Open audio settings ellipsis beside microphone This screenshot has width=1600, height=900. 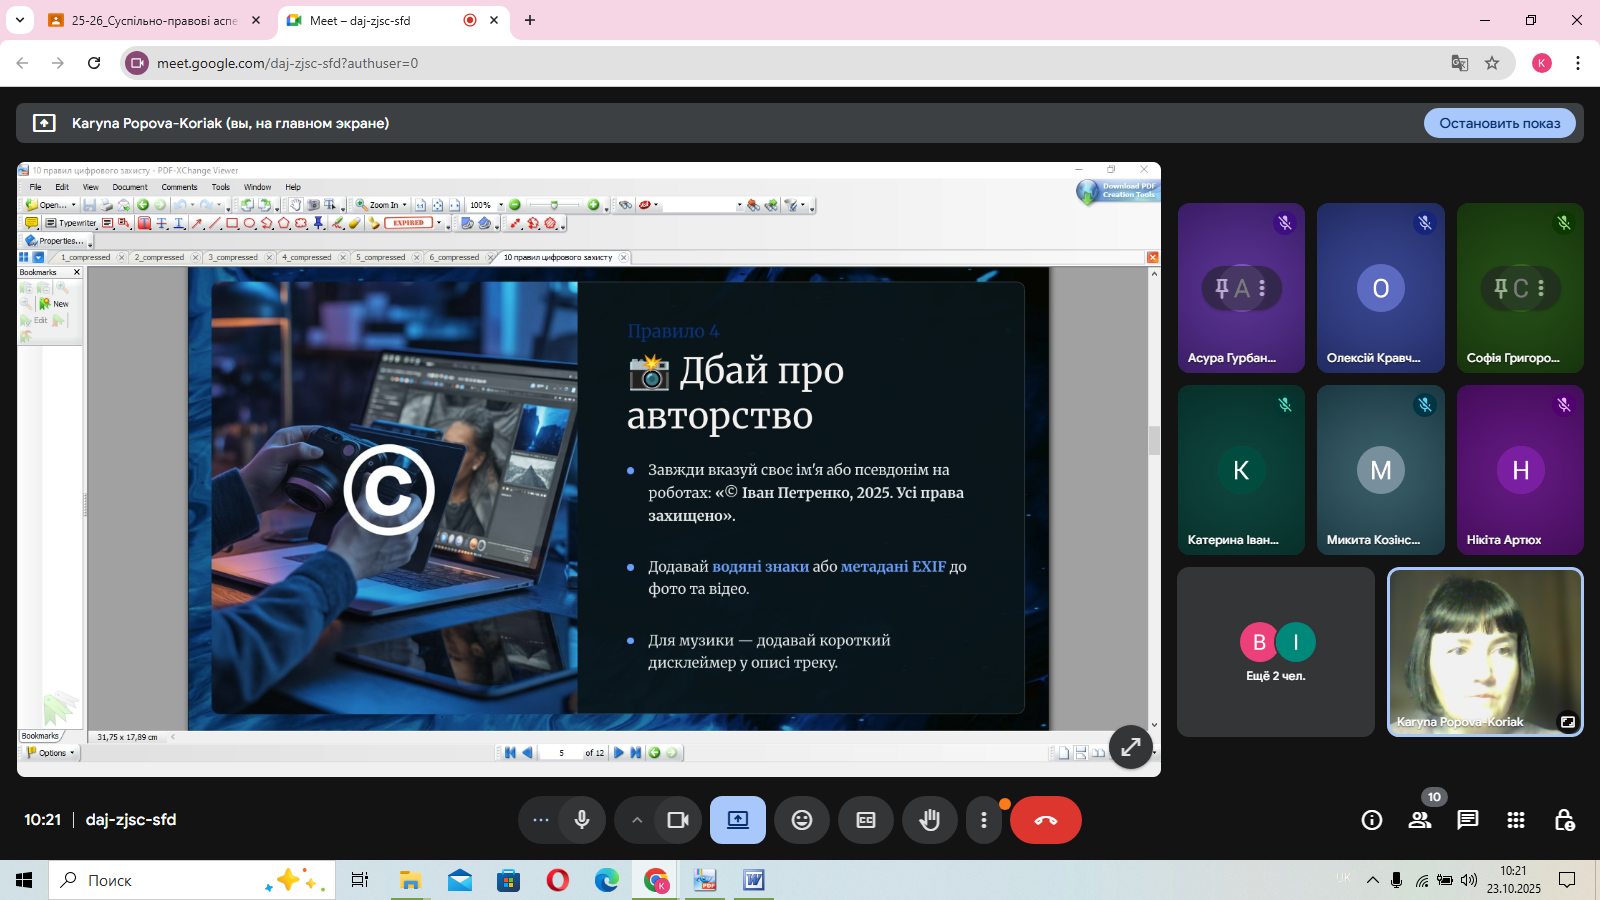point(541,820)
